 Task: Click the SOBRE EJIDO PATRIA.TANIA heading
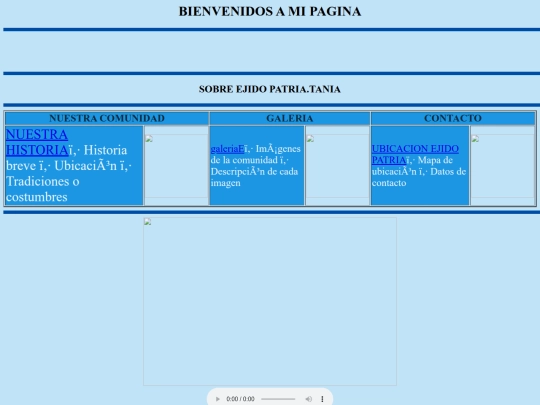click(270, 89)
